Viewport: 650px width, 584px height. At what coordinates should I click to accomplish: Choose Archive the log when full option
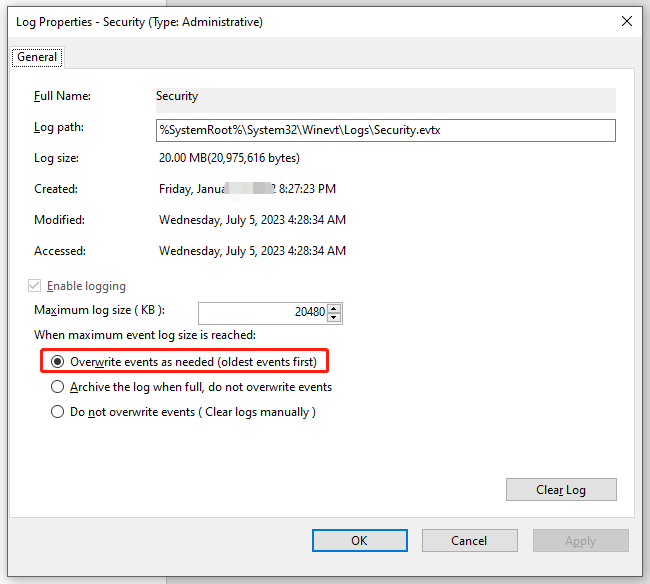(58, 387)
